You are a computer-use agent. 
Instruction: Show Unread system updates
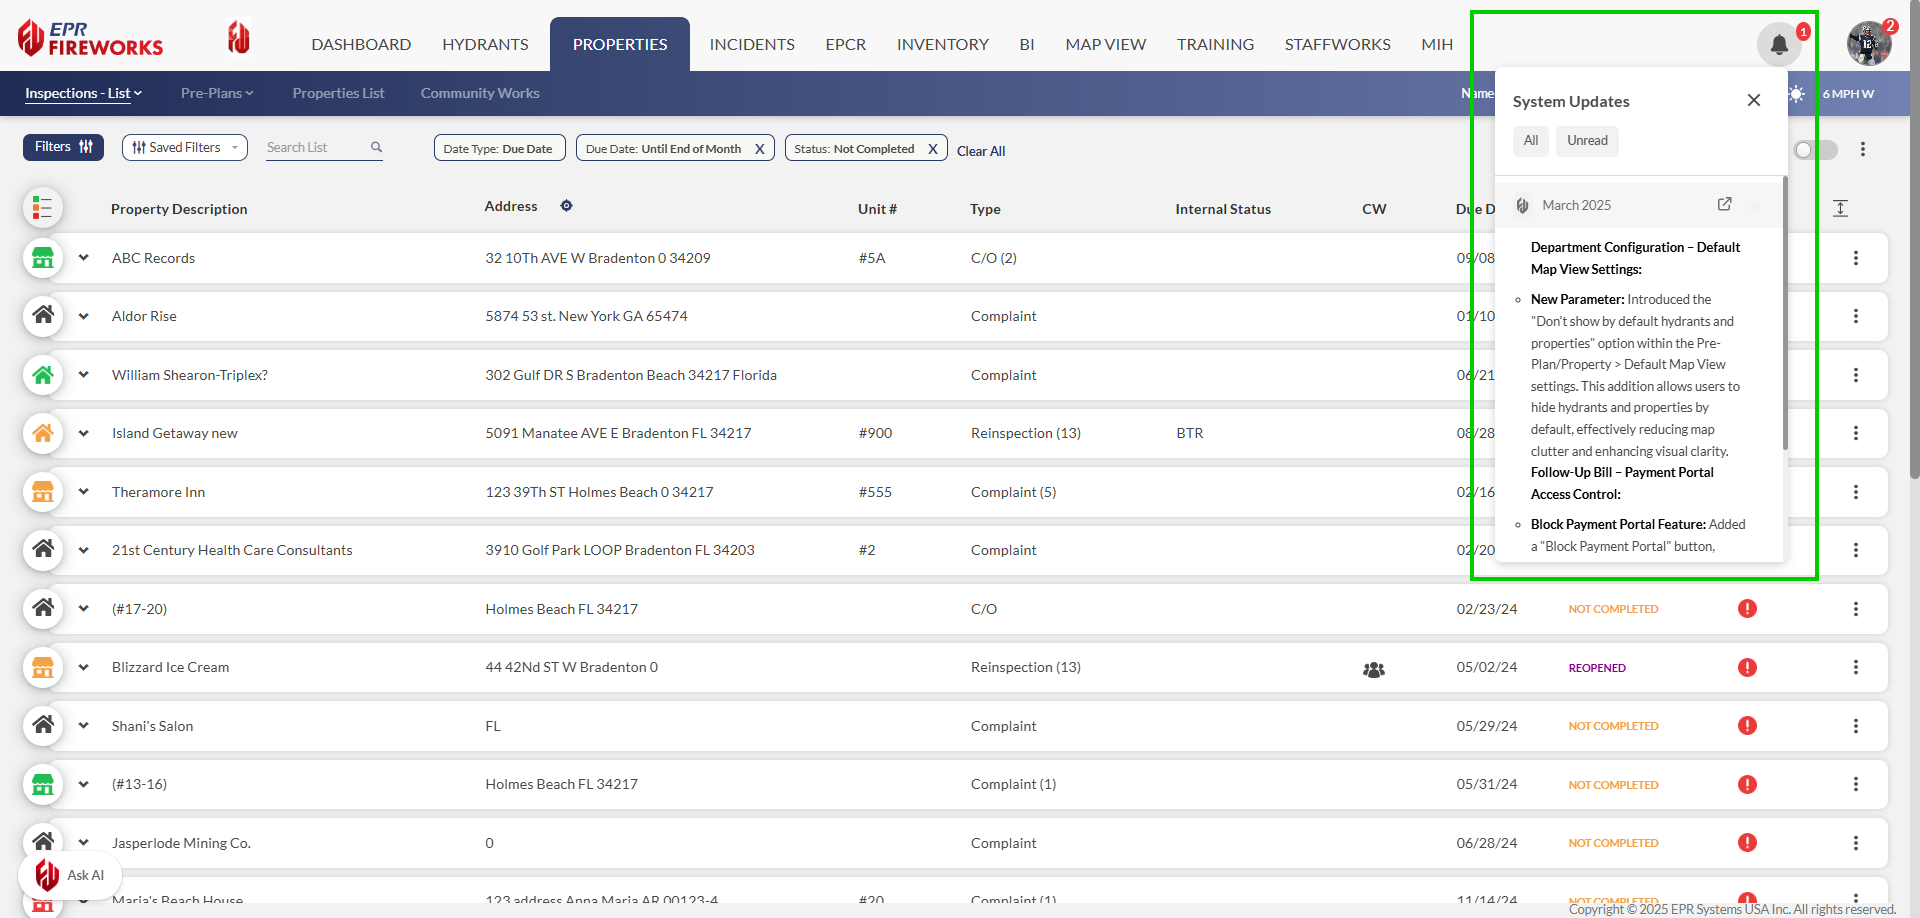click(x=1586, y=141)
